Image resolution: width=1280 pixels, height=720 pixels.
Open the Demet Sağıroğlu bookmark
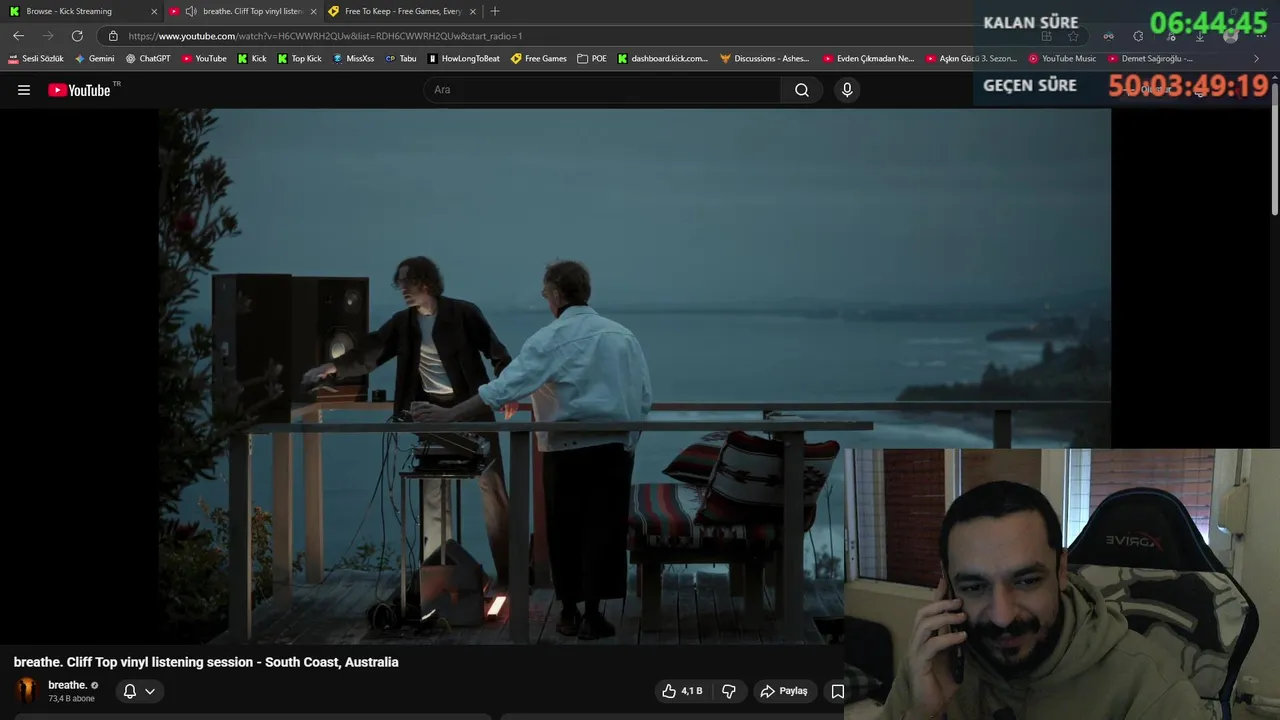[x=1150, y=58]
